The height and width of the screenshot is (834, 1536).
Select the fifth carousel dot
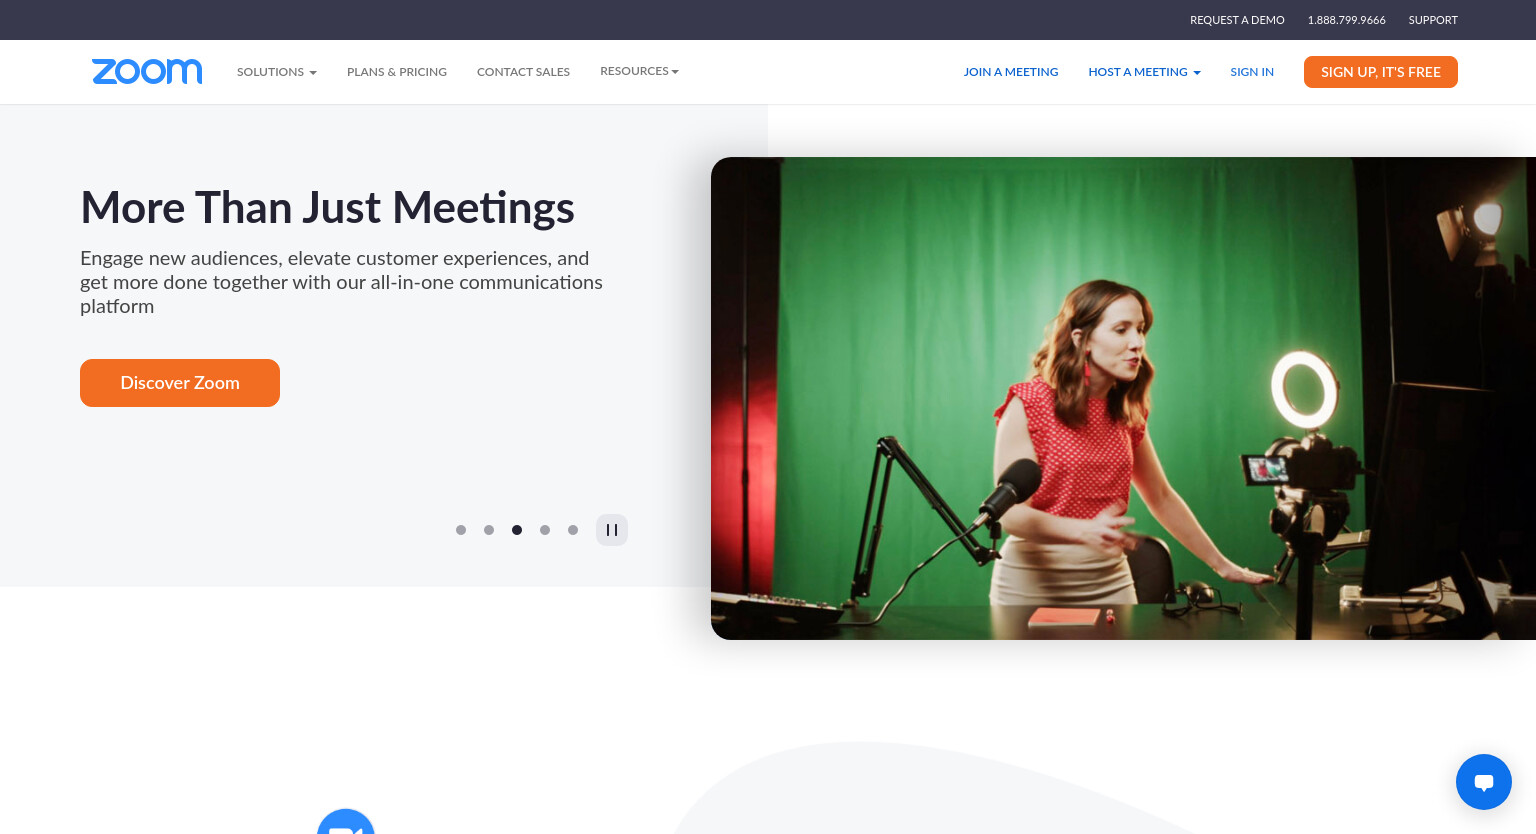pyautogui.click(x=573, y=530)
